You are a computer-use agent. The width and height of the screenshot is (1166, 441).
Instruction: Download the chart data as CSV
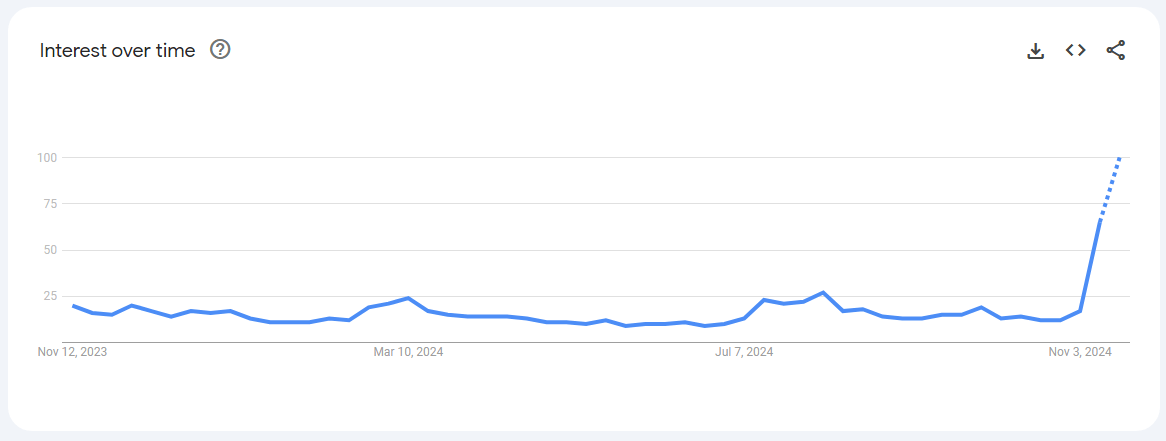[x=1036, y=50]
